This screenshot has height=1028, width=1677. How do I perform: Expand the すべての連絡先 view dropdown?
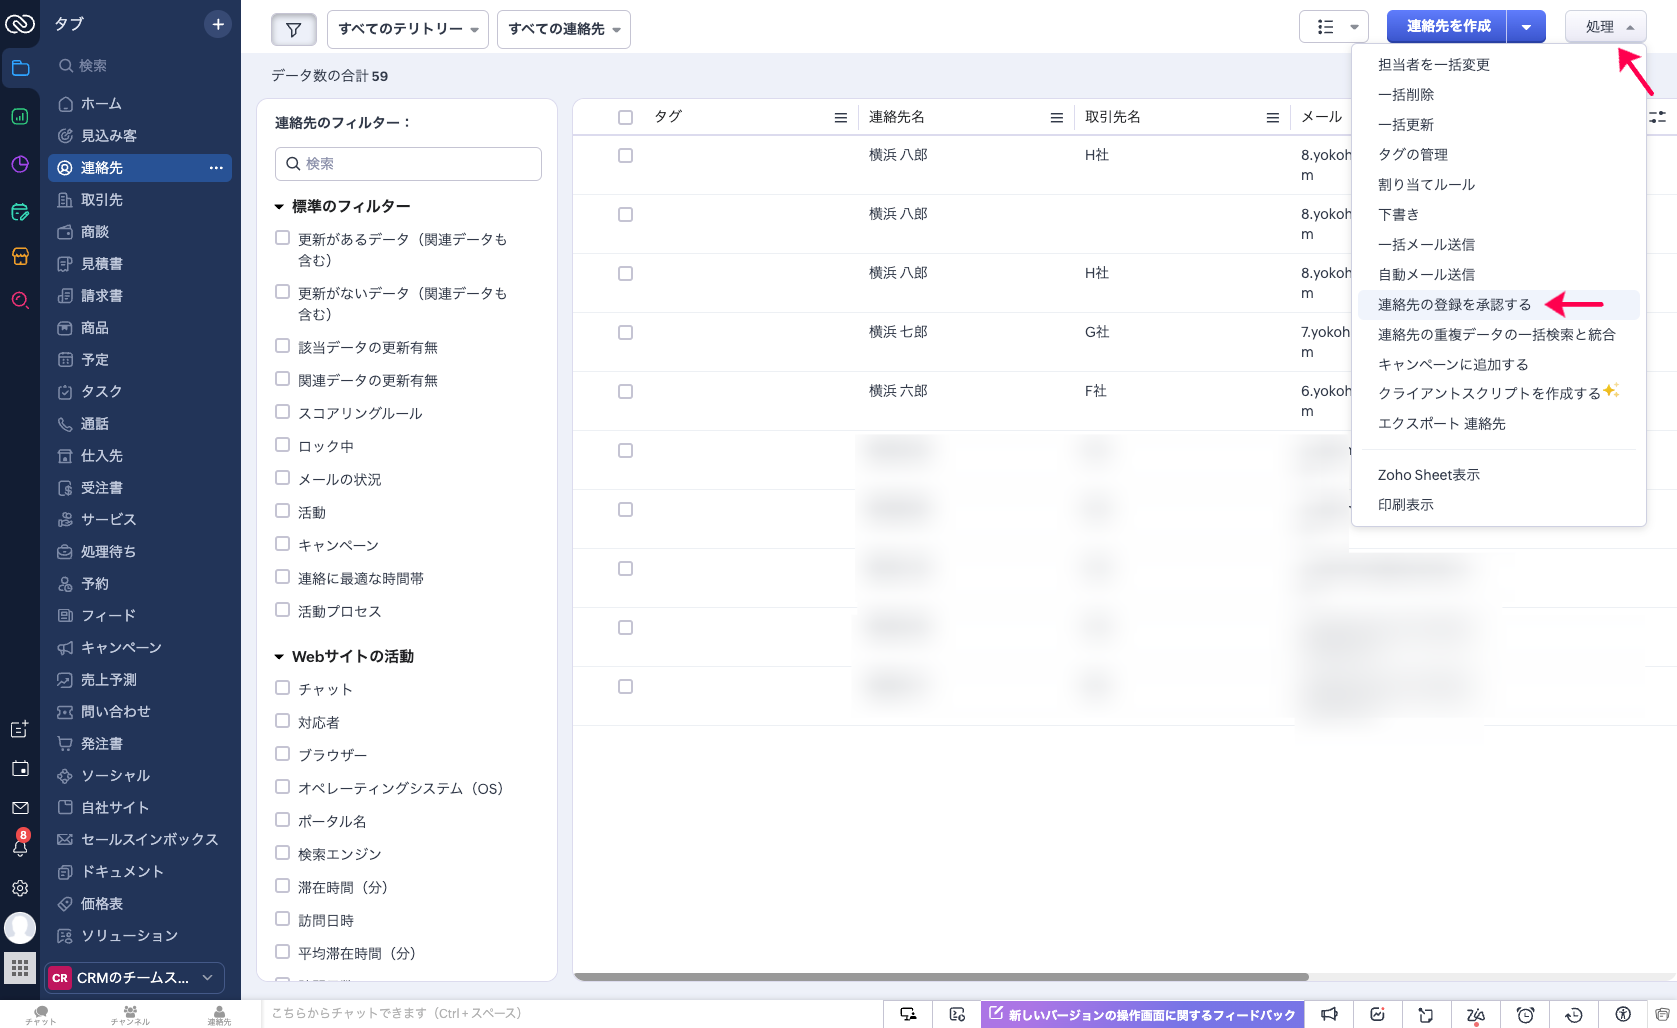point(563,29)
